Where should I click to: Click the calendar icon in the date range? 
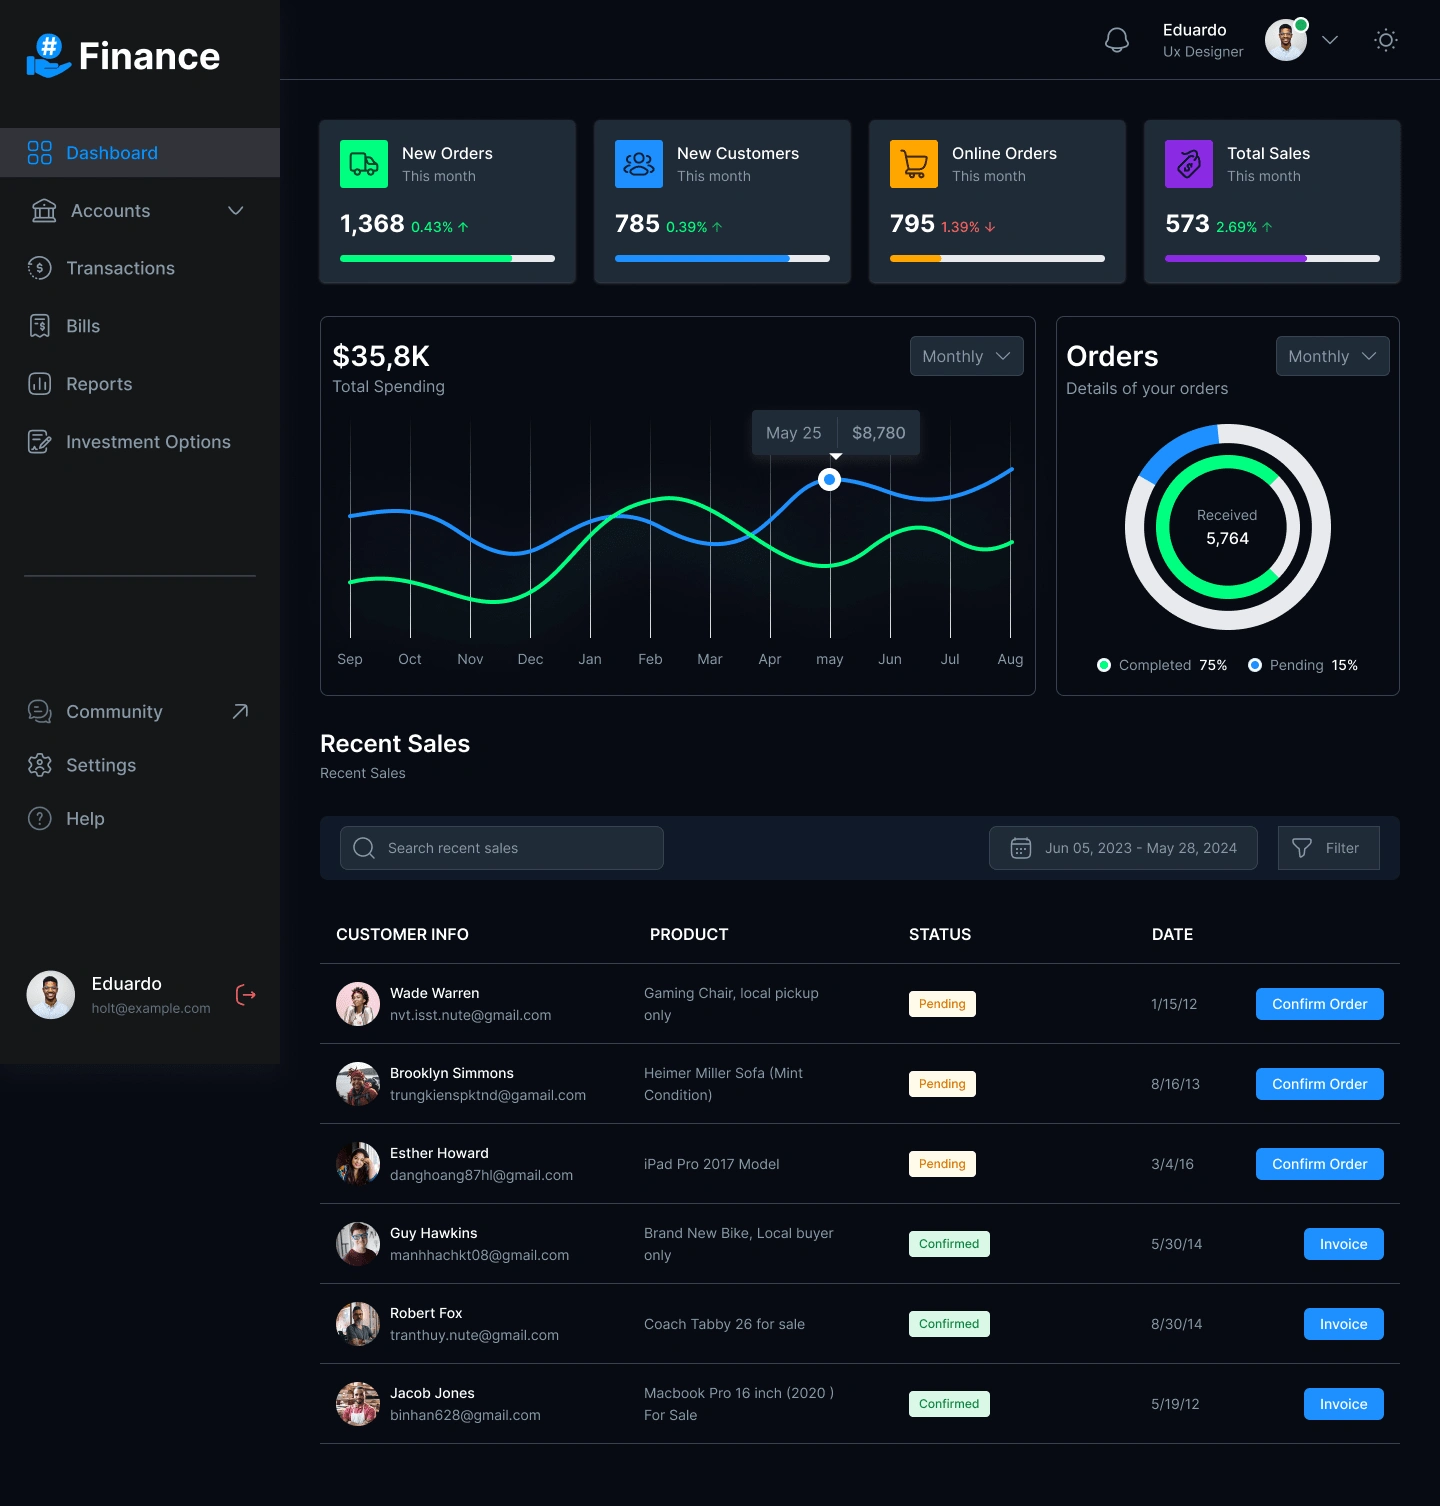pyautogui.click(x=1020, y=848)
